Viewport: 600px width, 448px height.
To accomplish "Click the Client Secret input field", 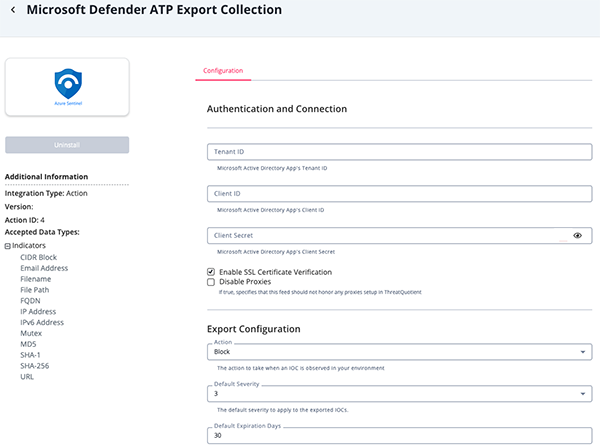I will point(399,235).
